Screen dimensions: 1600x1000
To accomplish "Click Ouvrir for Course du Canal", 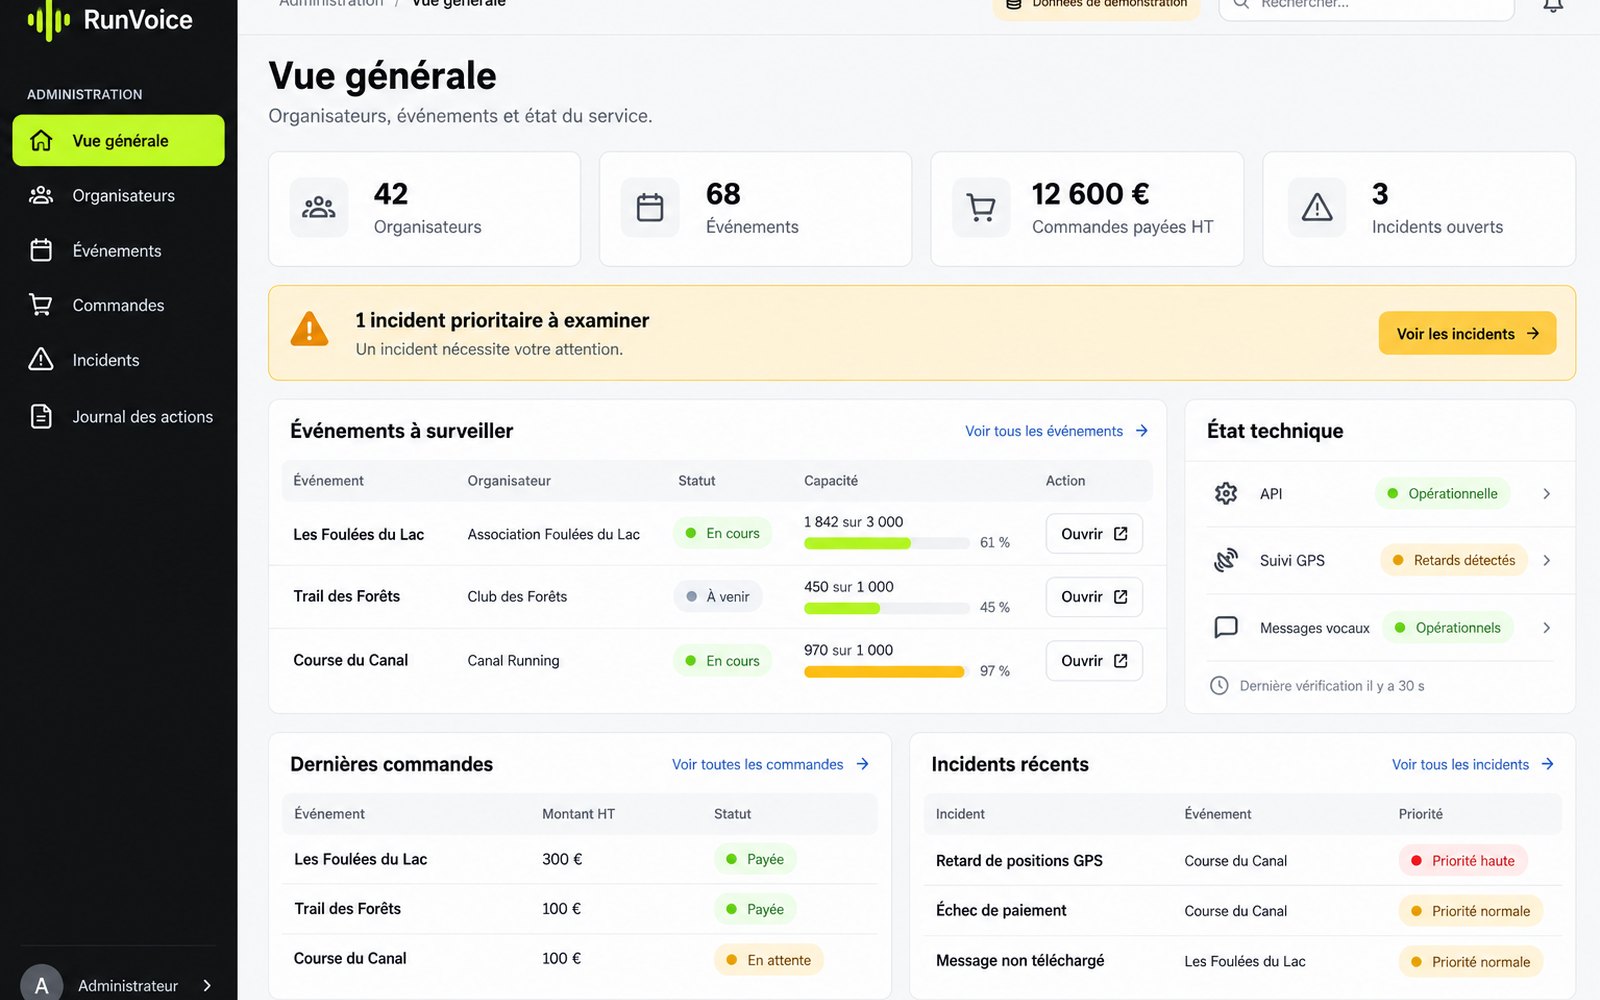I will [1094, 661].
